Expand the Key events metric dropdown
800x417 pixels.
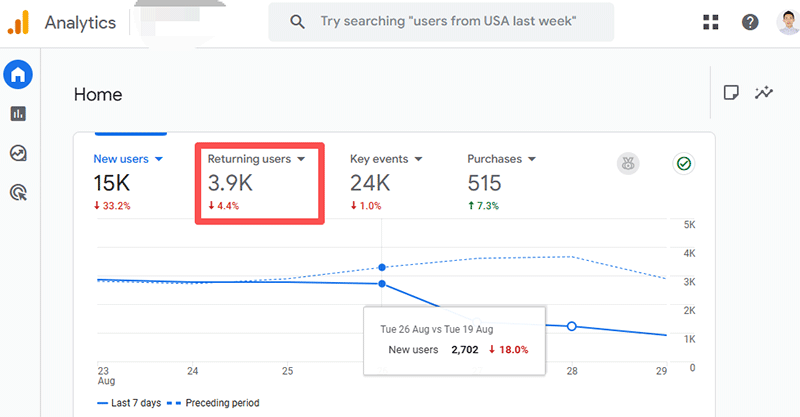(x=418, y=159)
